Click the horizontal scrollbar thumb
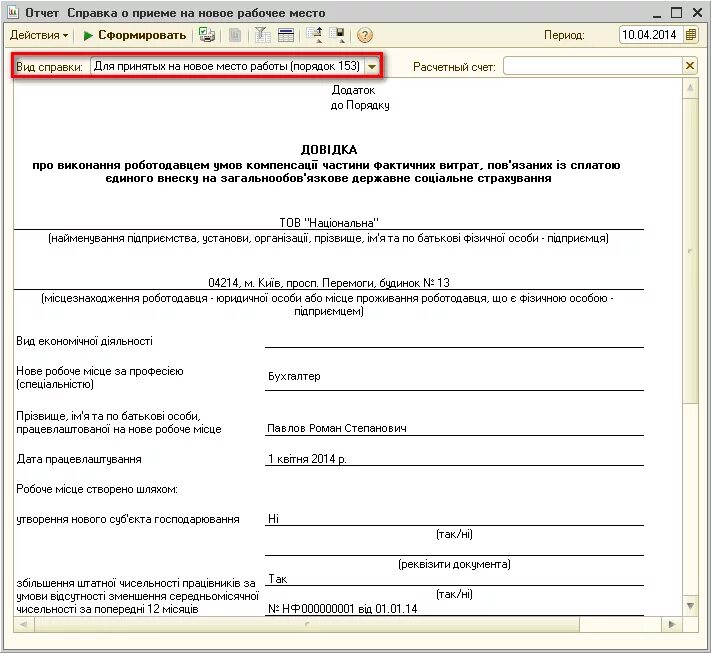711x653 pixels. [307, 624]
